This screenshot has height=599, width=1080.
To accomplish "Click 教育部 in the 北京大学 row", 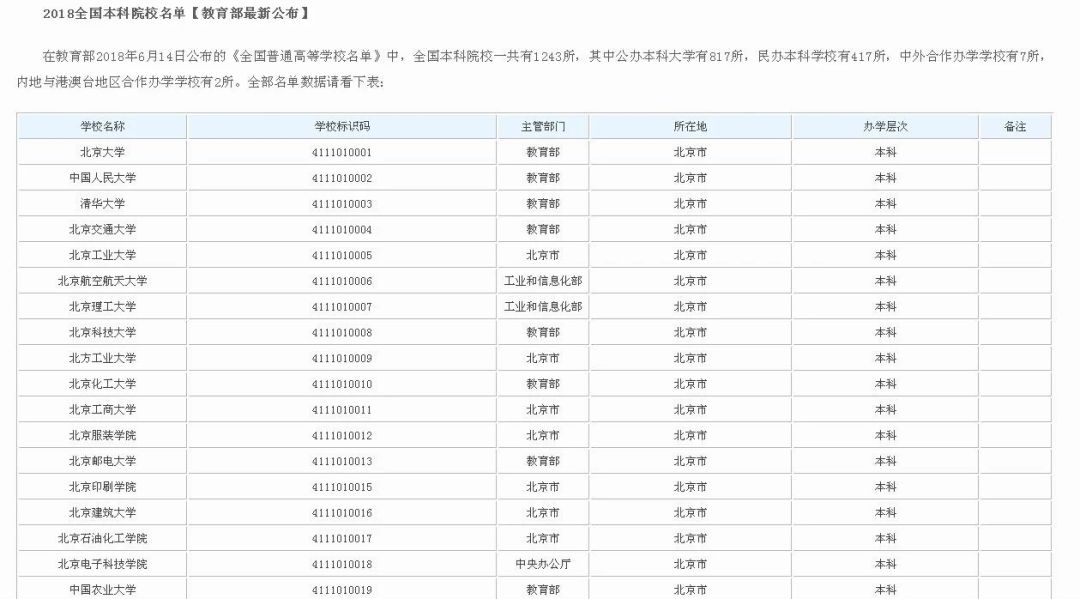I will 543,152.
